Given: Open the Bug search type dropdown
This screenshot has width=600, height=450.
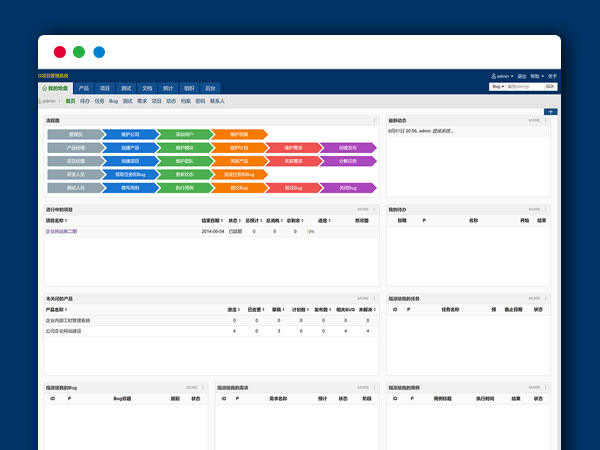Looking at the screenshot, I should click(497, 87).
